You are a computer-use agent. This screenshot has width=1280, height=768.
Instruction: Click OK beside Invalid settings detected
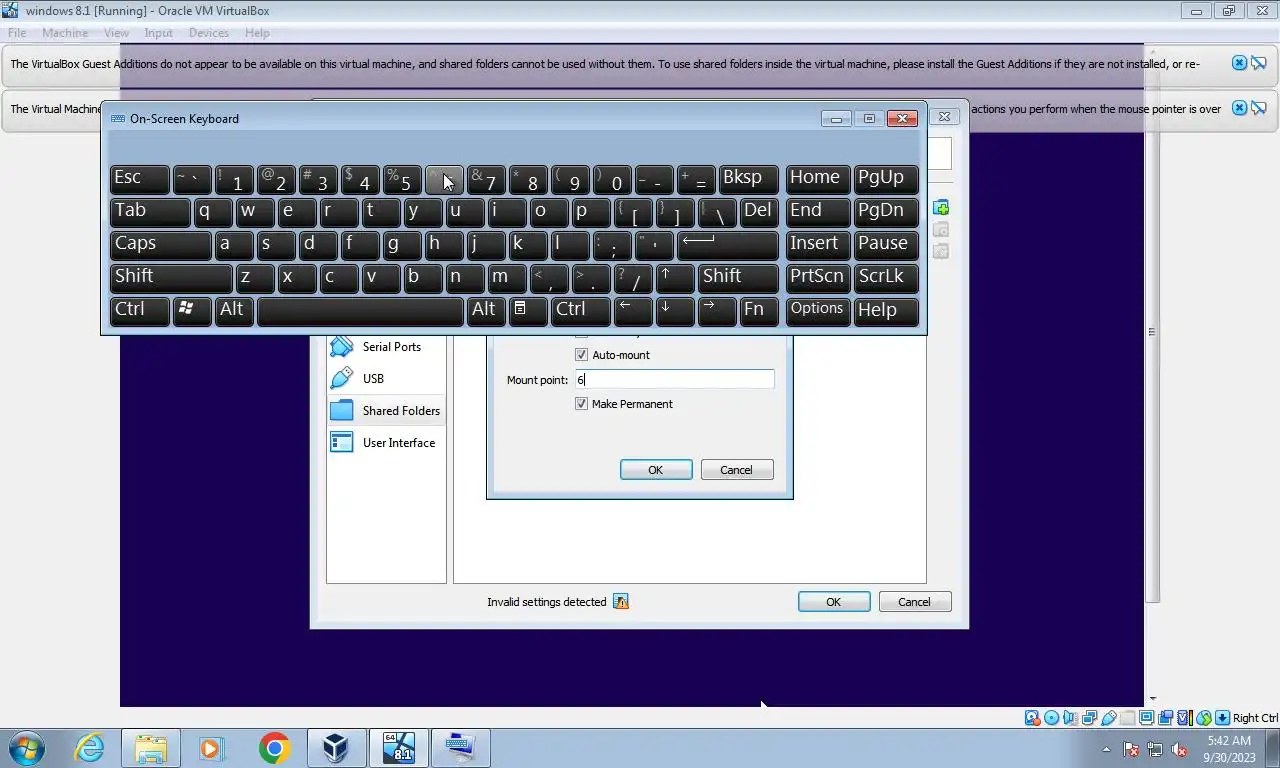(x=834, y=602)
